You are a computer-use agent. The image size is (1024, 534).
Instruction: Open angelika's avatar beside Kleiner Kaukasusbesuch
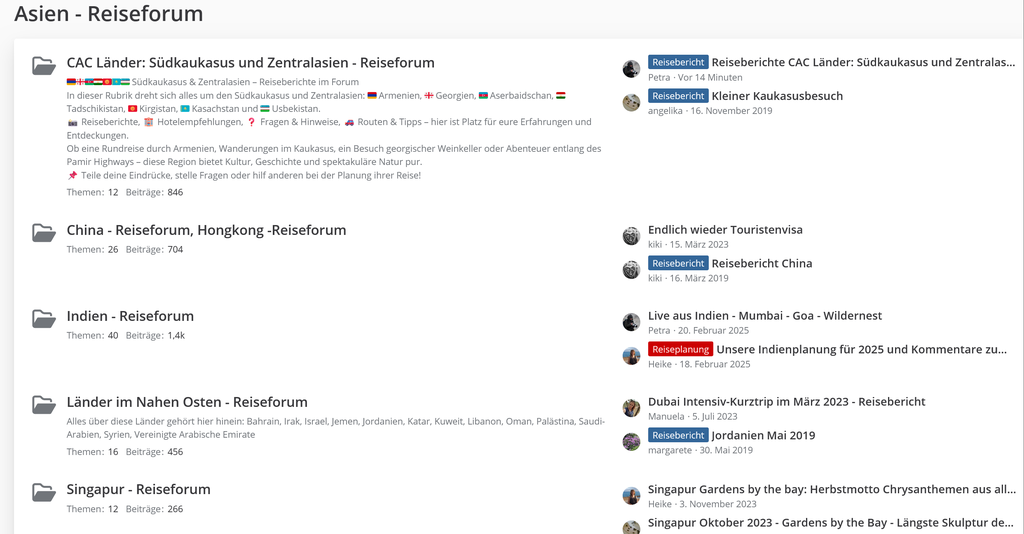(x=631, y=103)
